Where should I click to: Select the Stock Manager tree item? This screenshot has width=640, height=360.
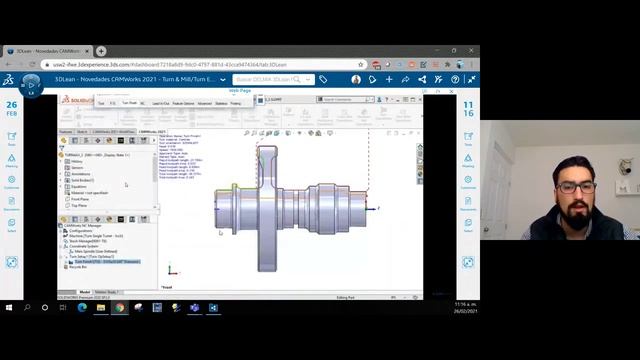pyautogui.click(x=88, y=241)
